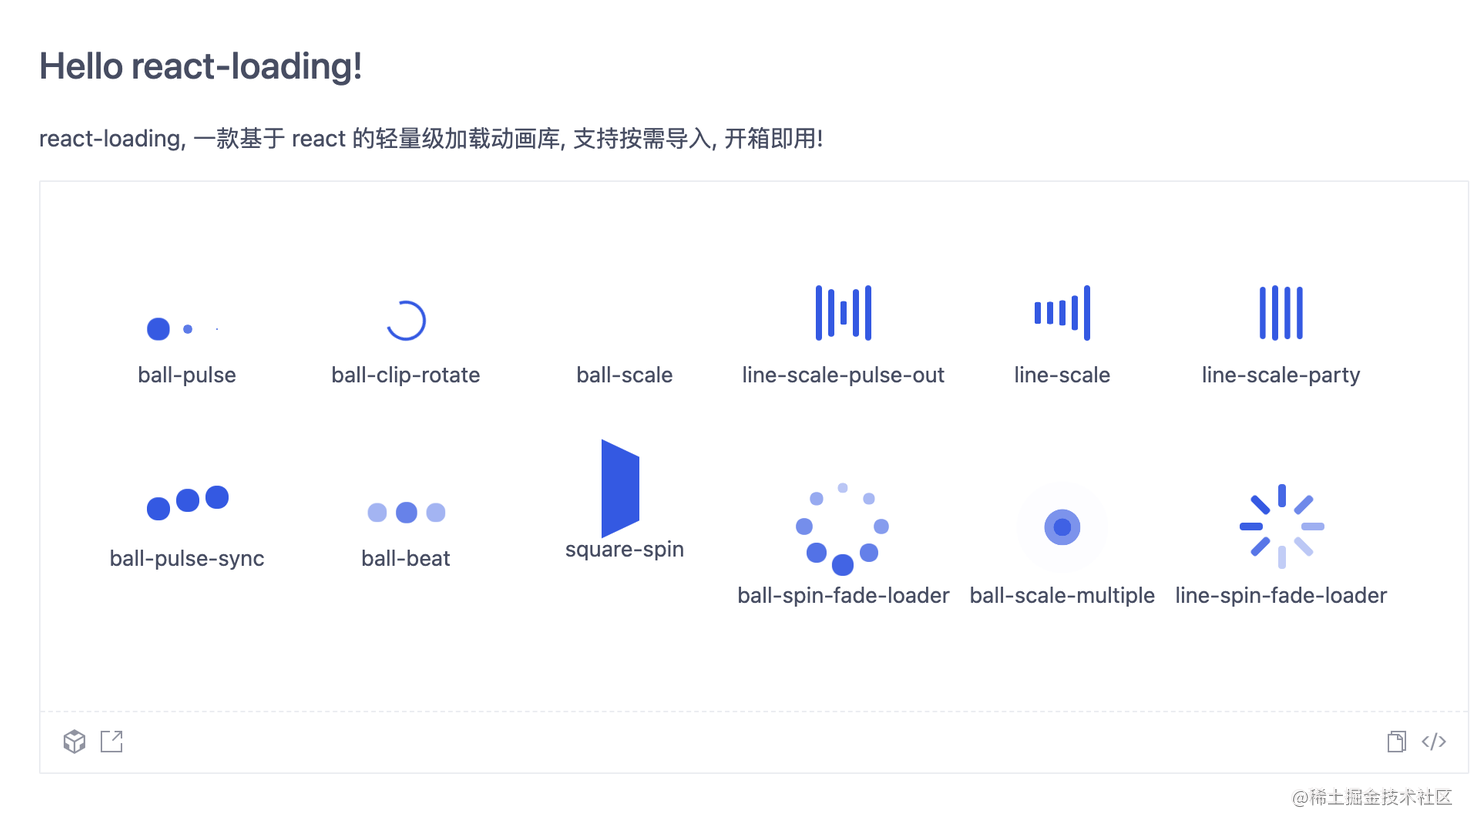Viewport: 1476px width, 831px height.
Task: Click the Hello react-loading heading
Action: (x=200, y=65)
